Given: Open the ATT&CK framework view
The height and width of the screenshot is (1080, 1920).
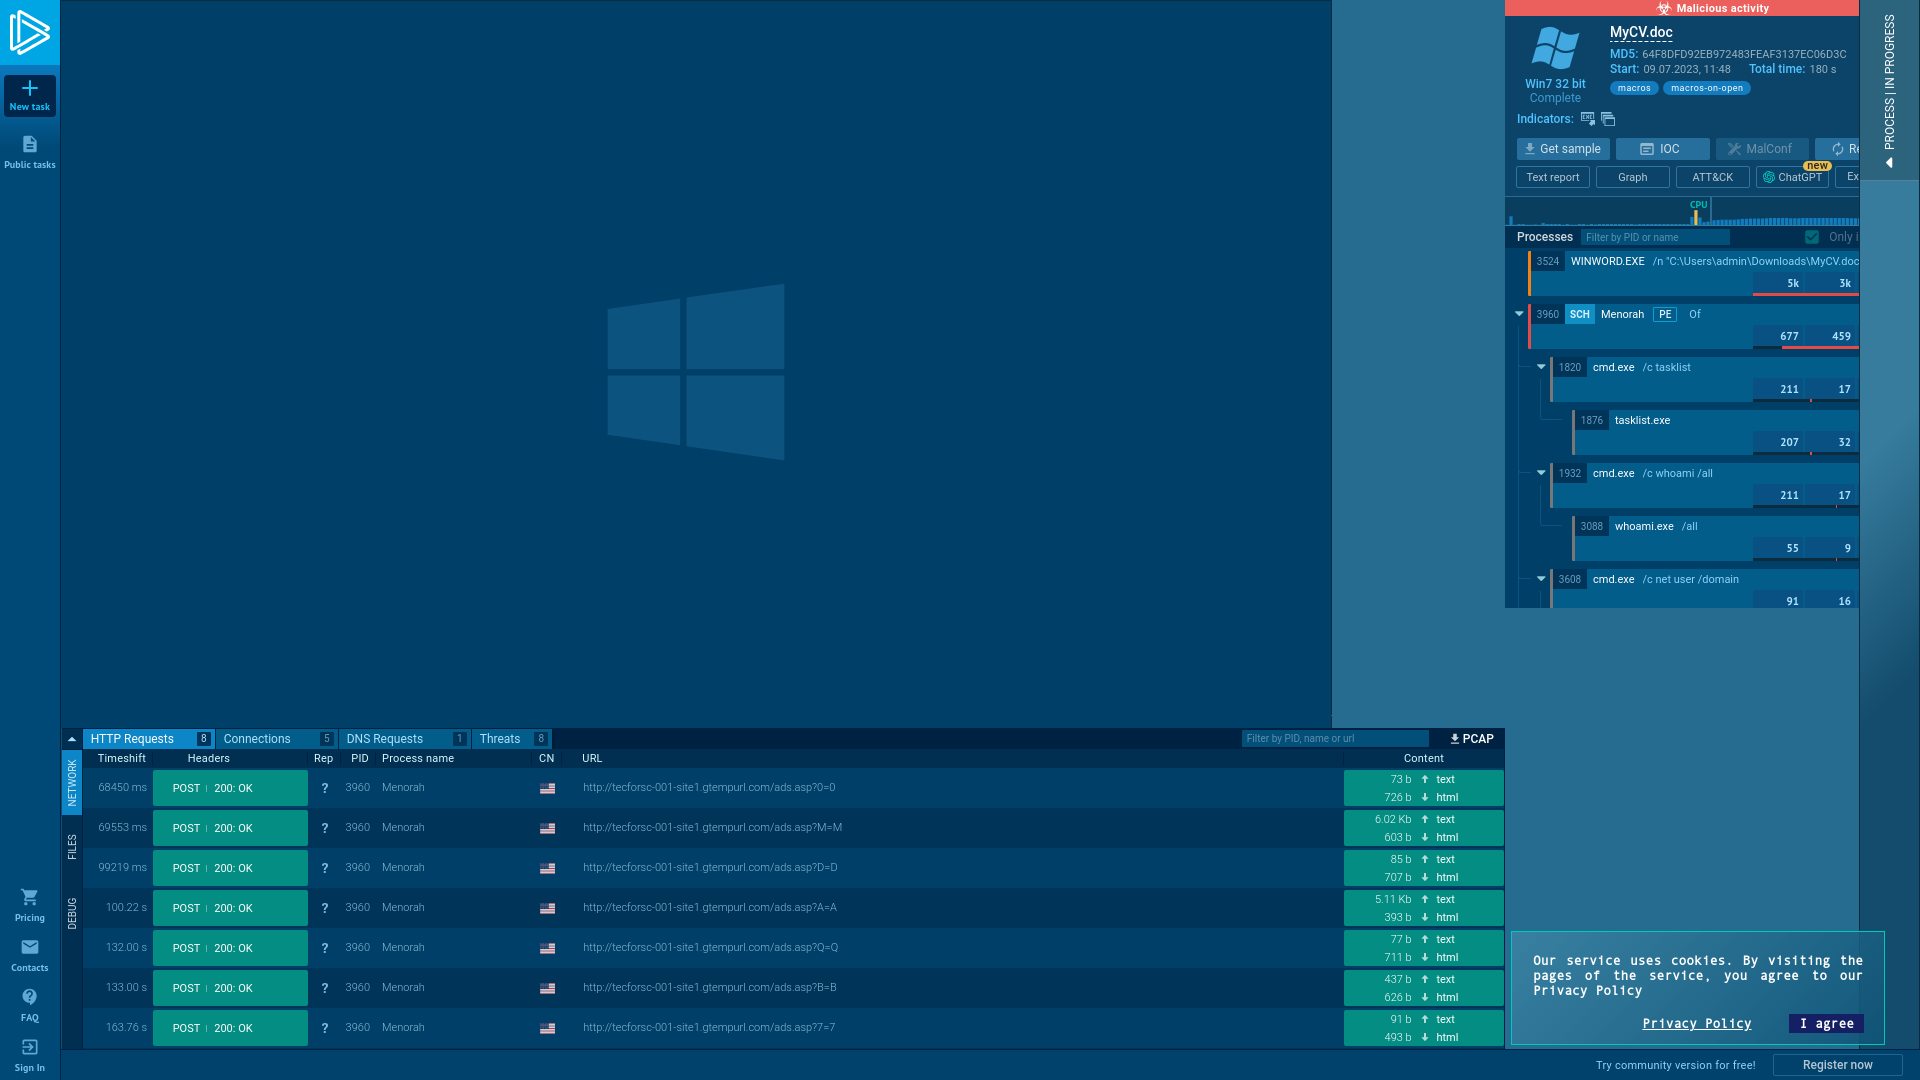Looking at the screenshot, I should (x=1712, y=177).
